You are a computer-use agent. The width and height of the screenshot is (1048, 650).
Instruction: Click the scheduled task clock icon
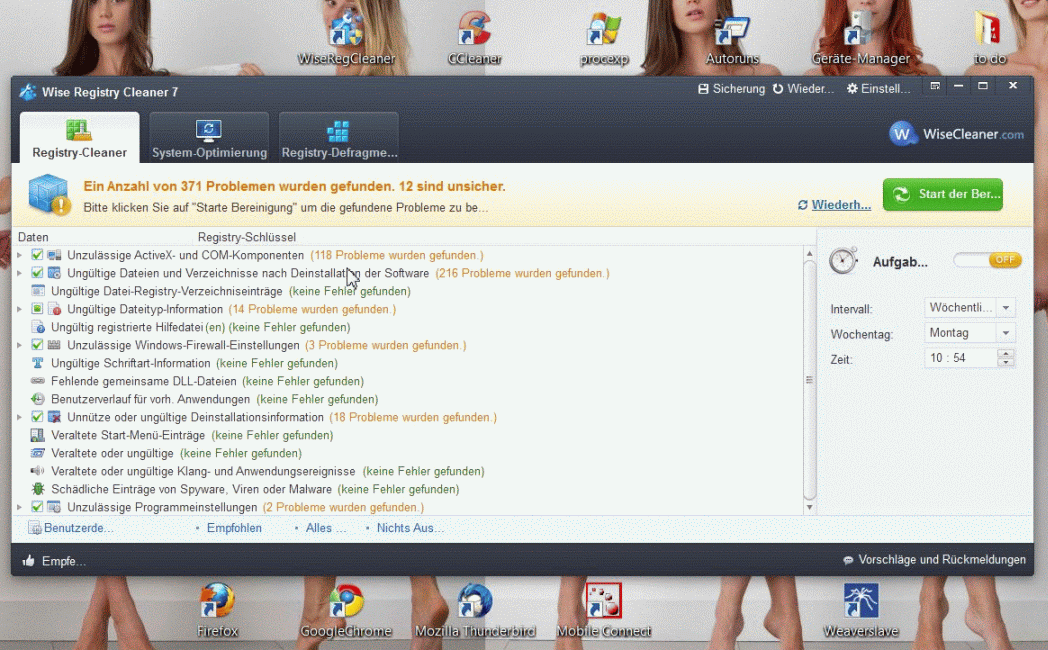(x=843, y=261)
